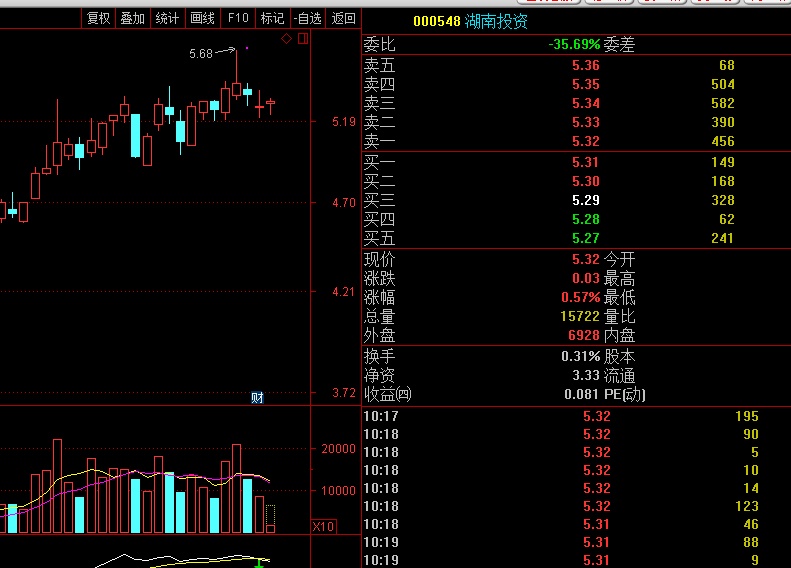Click the 卖一 ask price 5.32

coord(585,141)
